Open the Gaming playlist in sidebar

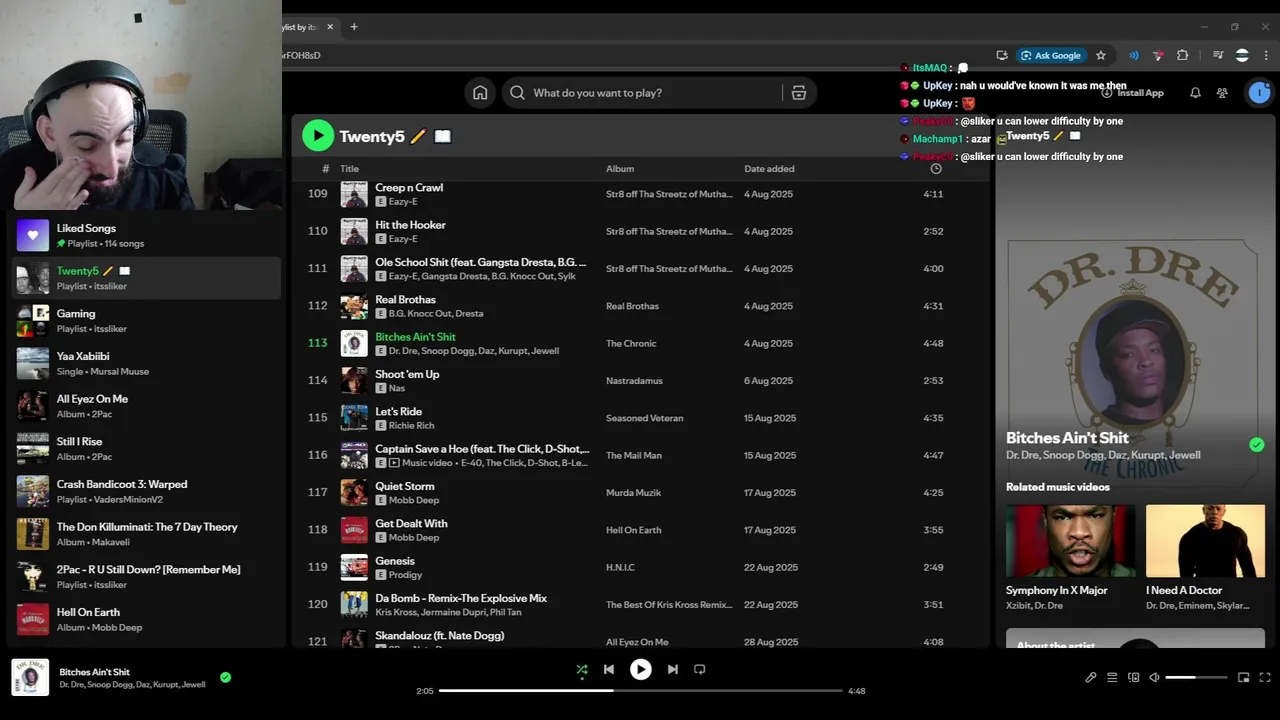(146, 321)
